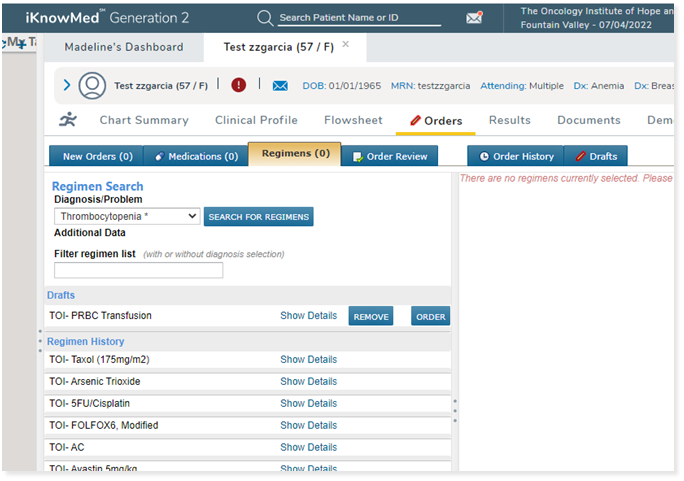Open the mail notifications envelope icon
The height and width of the screenshot is (481, 684).
[x=474, y=18]
